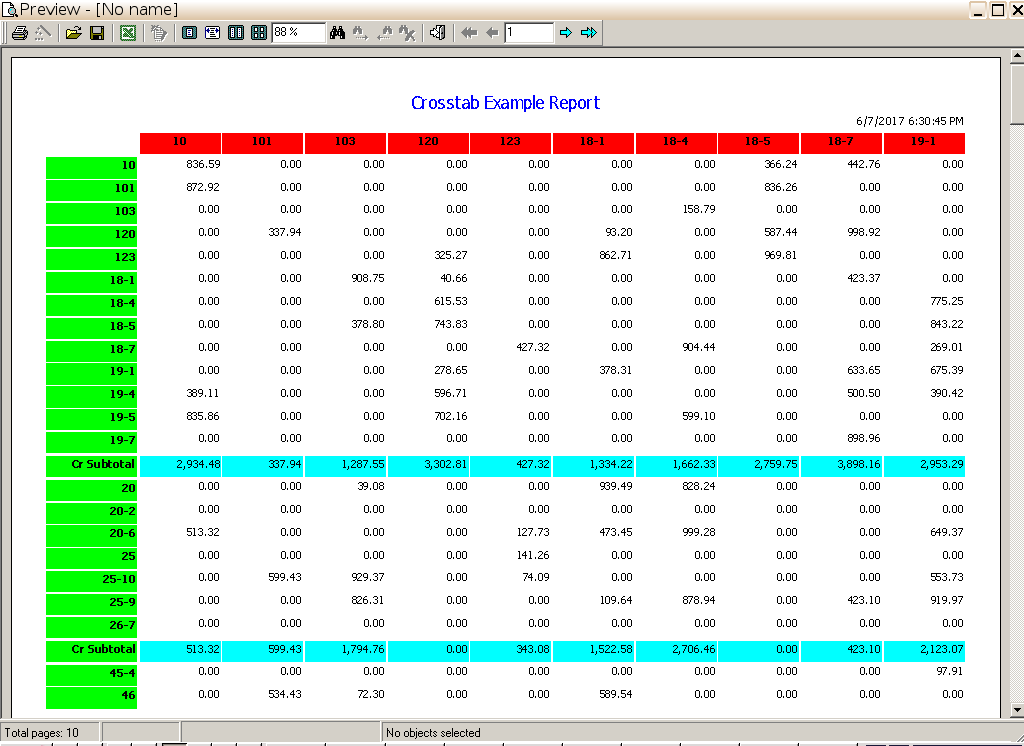Switch to single whole-page view
Viewport: 1024px width, 746px height.
(x=189, y=33)
